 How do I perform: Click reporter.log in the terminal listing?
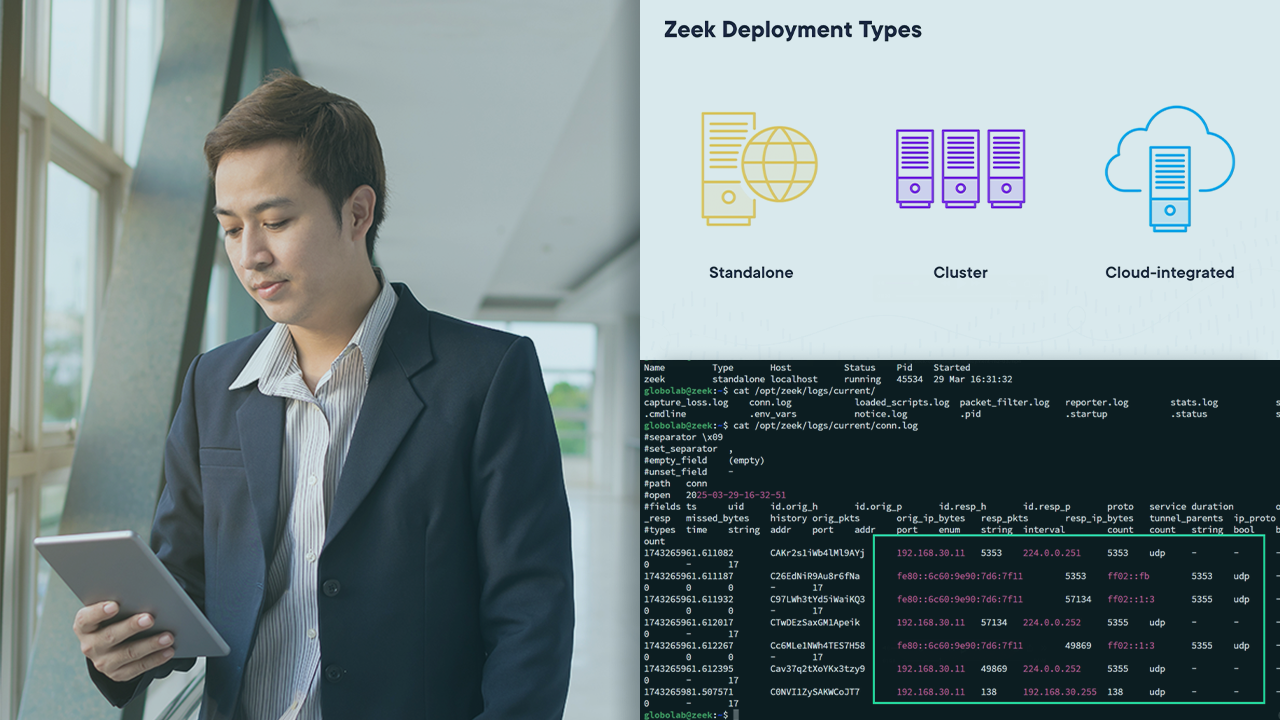pos(1096,402)
